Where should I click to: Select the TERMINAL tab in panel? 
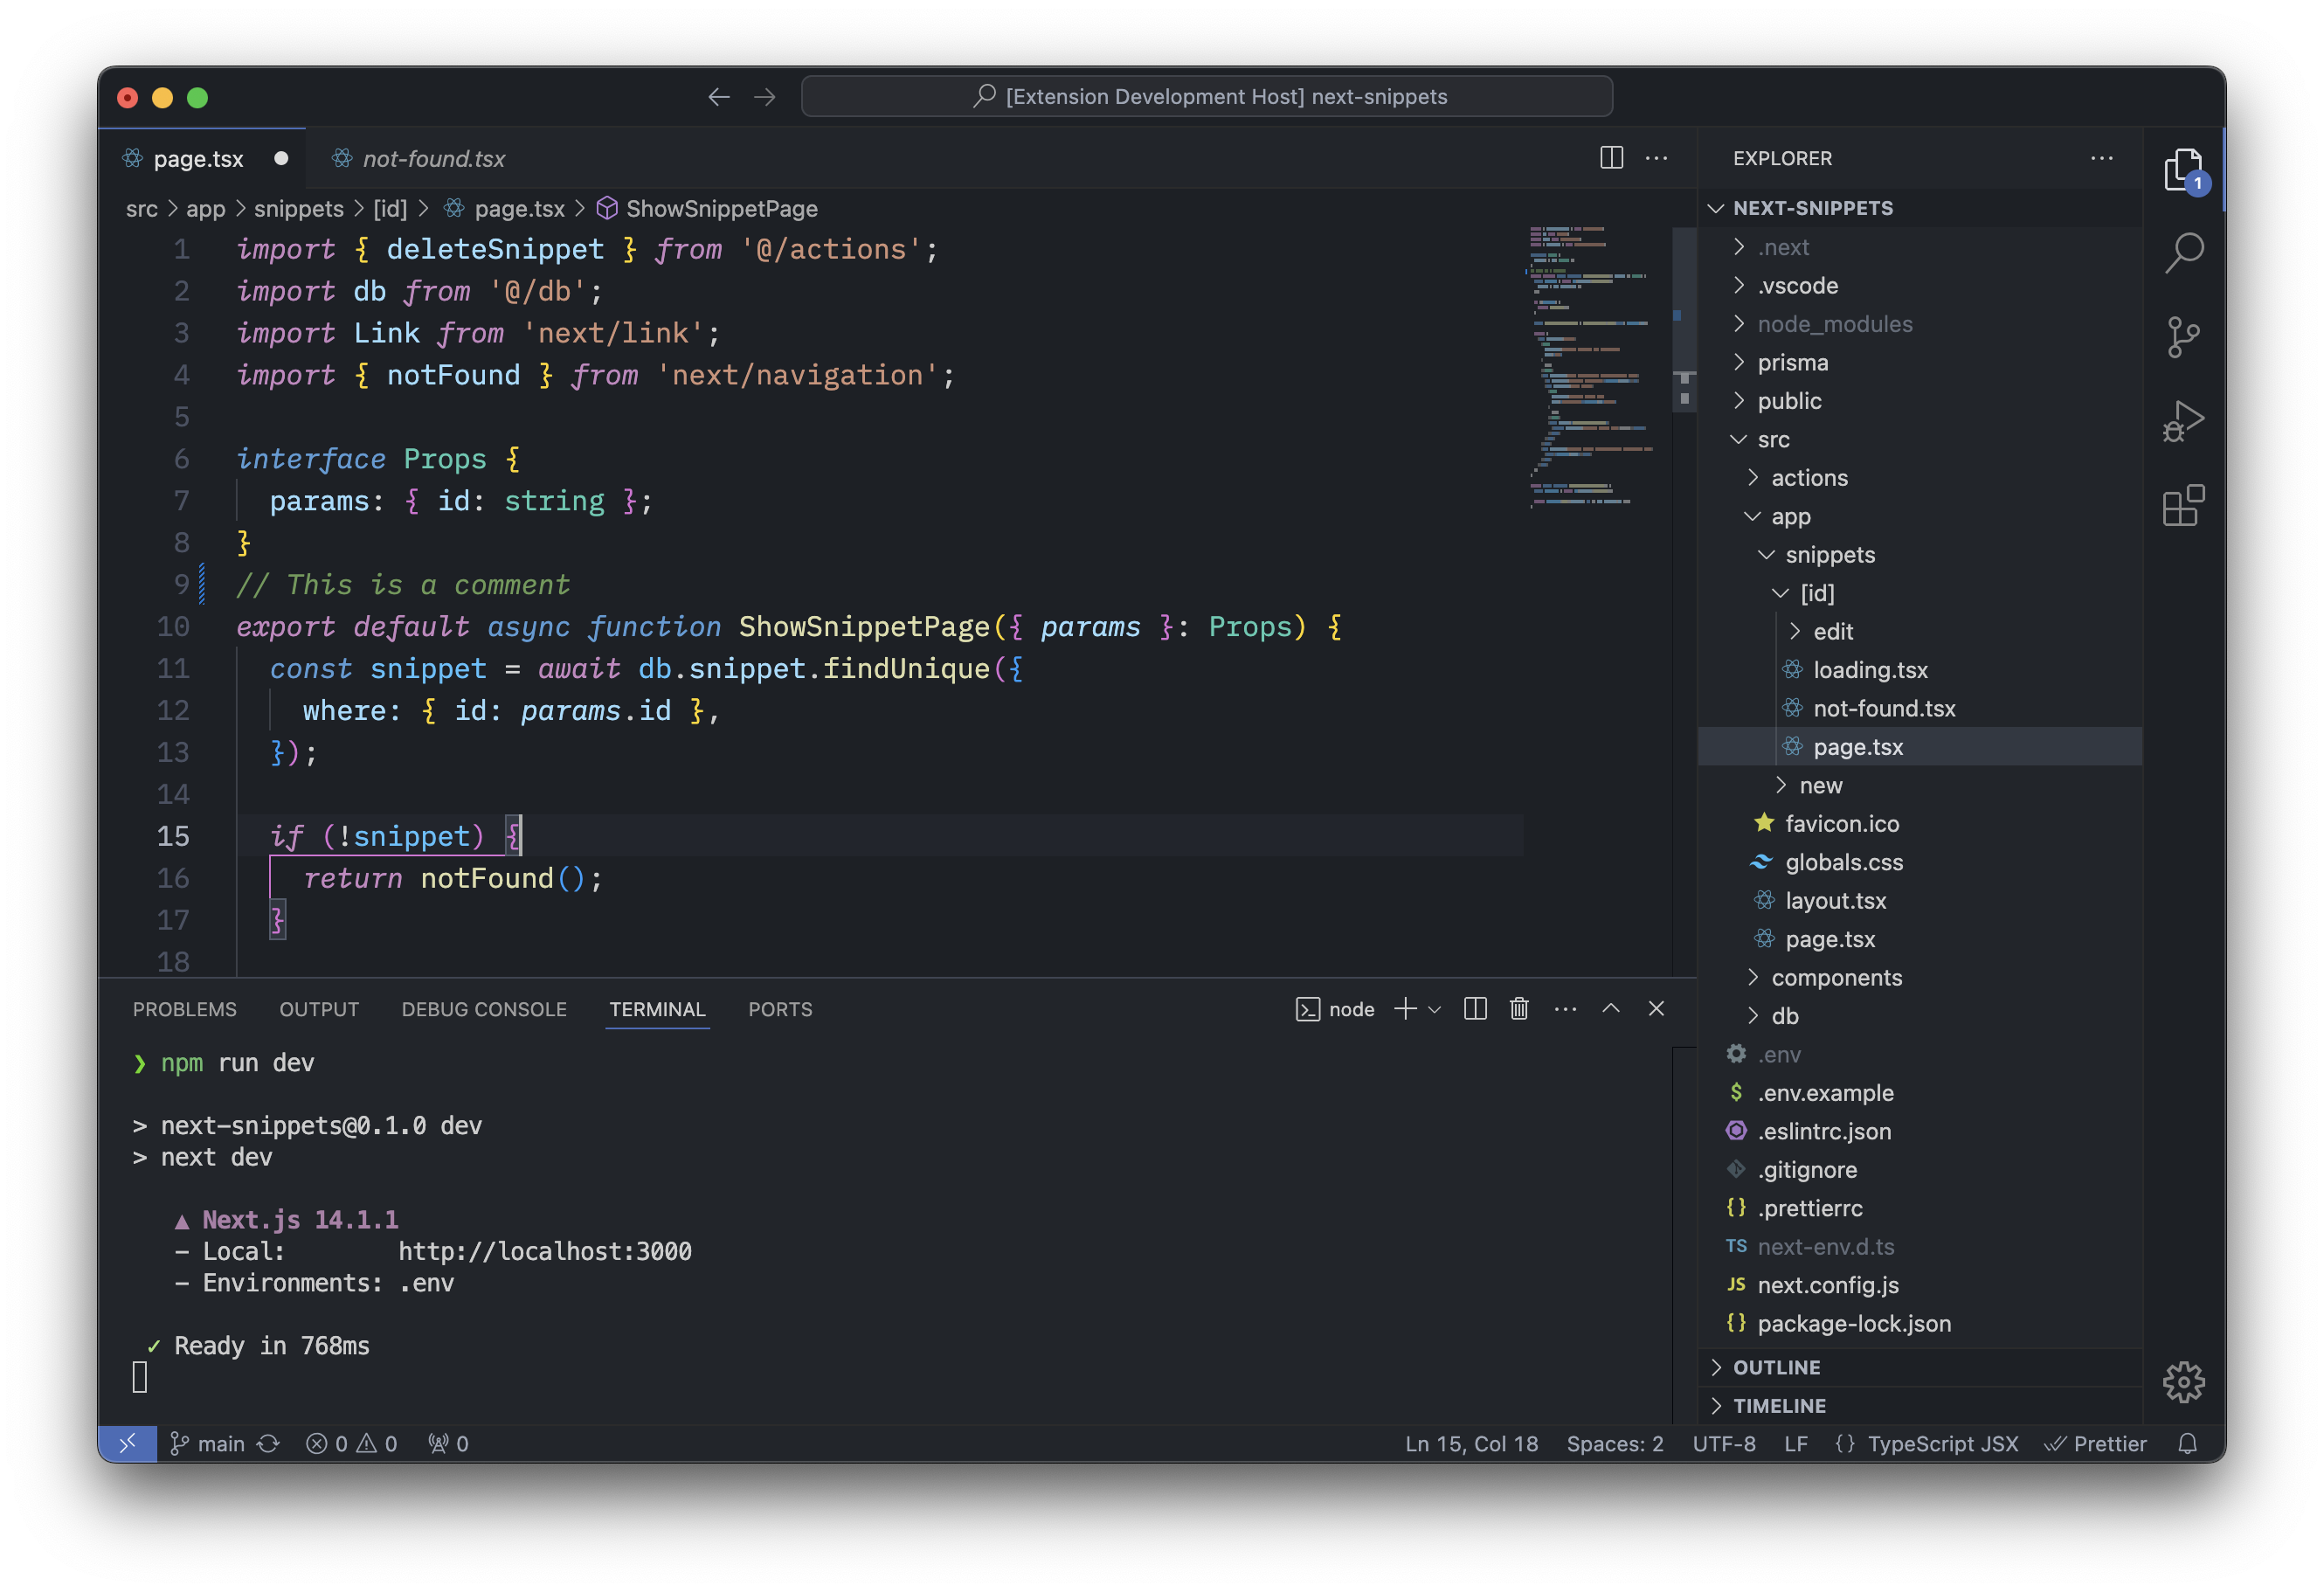[657, 1009]
